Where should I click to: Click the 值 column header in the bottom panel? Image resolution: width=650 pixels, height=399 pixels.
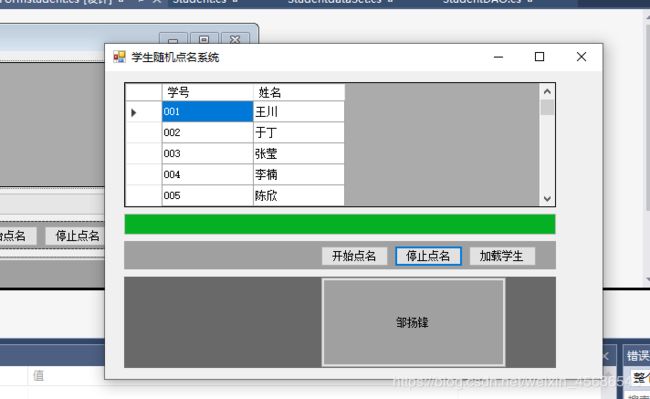[38, 376]
